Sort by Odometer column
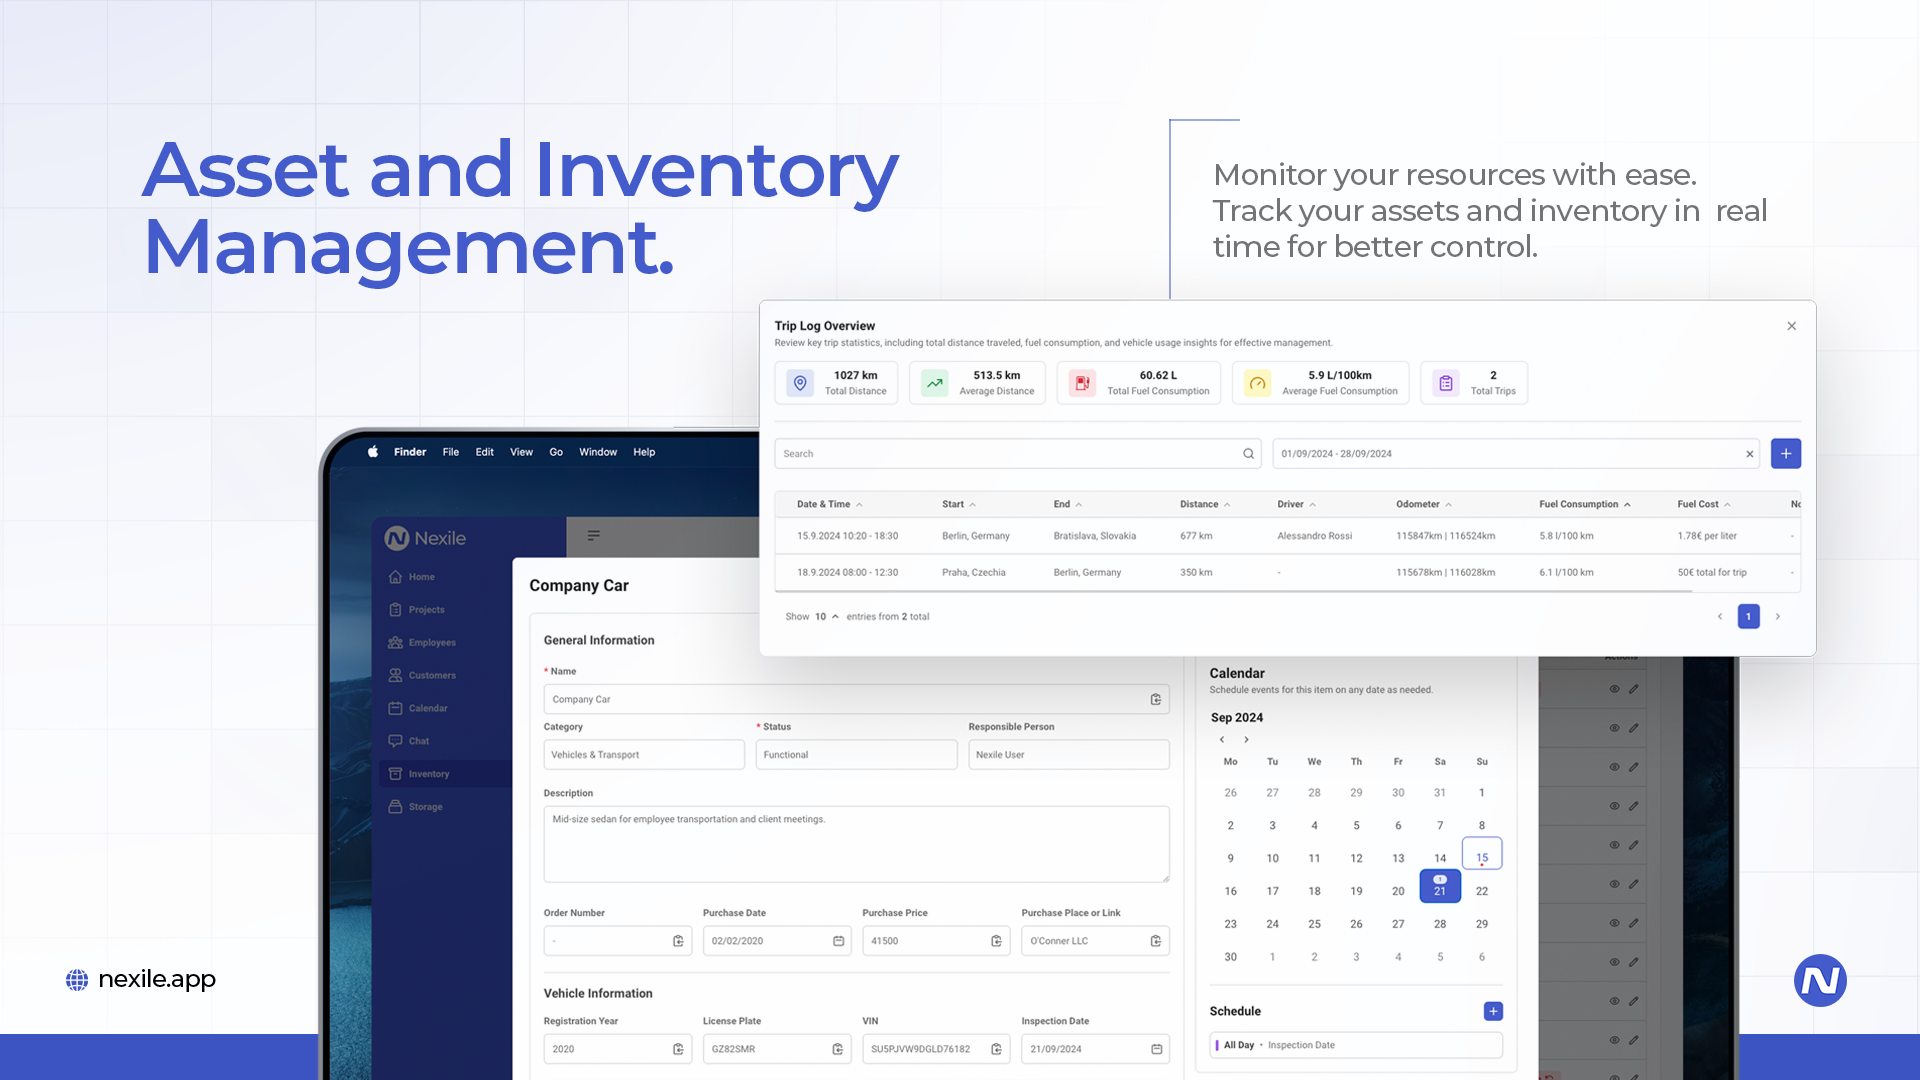1920x1080 pixels. (1424, 504)
